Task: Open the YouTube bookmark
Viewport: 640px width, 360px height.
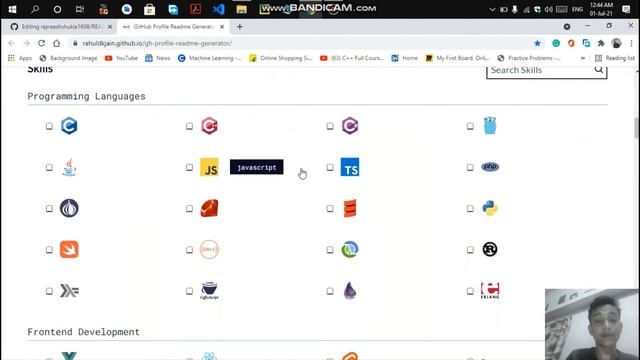Action: pos(121,58)
